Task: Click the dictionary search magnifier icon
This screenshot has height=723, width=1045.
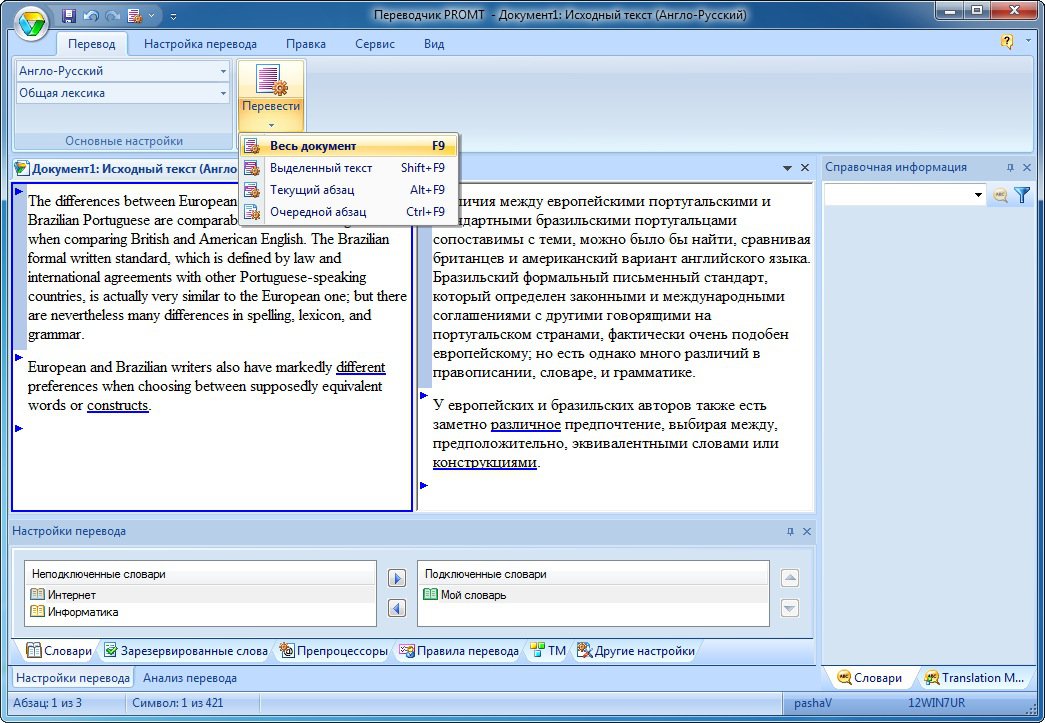Action: pyautogui.click(x=1000, y=195)
